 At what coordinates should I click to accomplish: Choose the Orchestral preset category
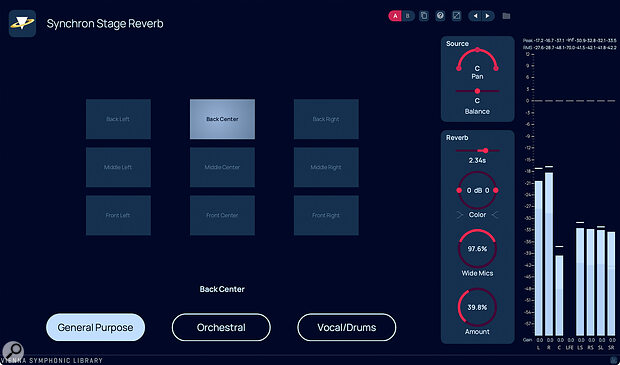(221, 327)
